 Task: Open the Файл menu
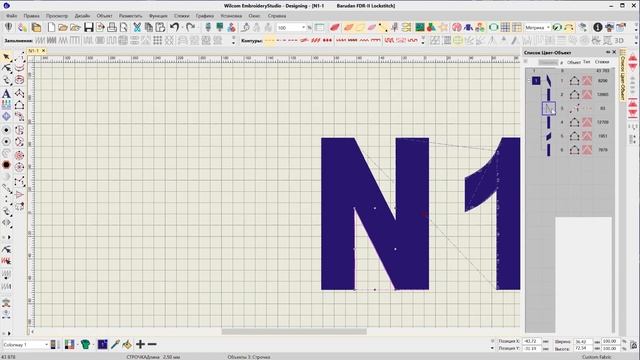click(11, 16)
